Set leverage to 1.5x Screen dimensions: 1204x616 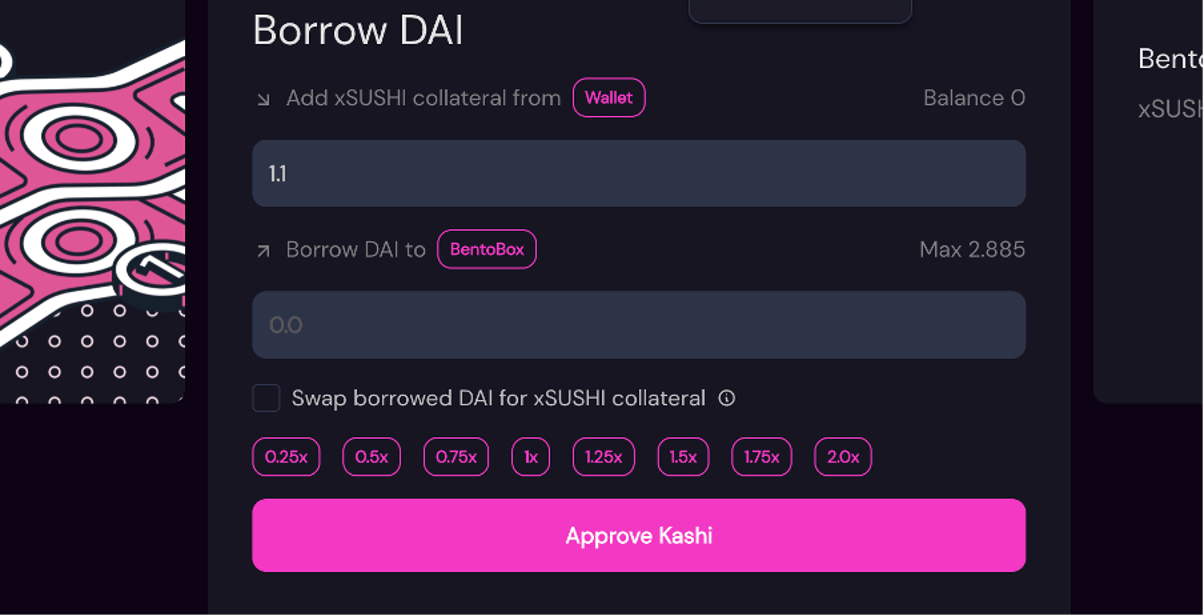tap(683, 457)
